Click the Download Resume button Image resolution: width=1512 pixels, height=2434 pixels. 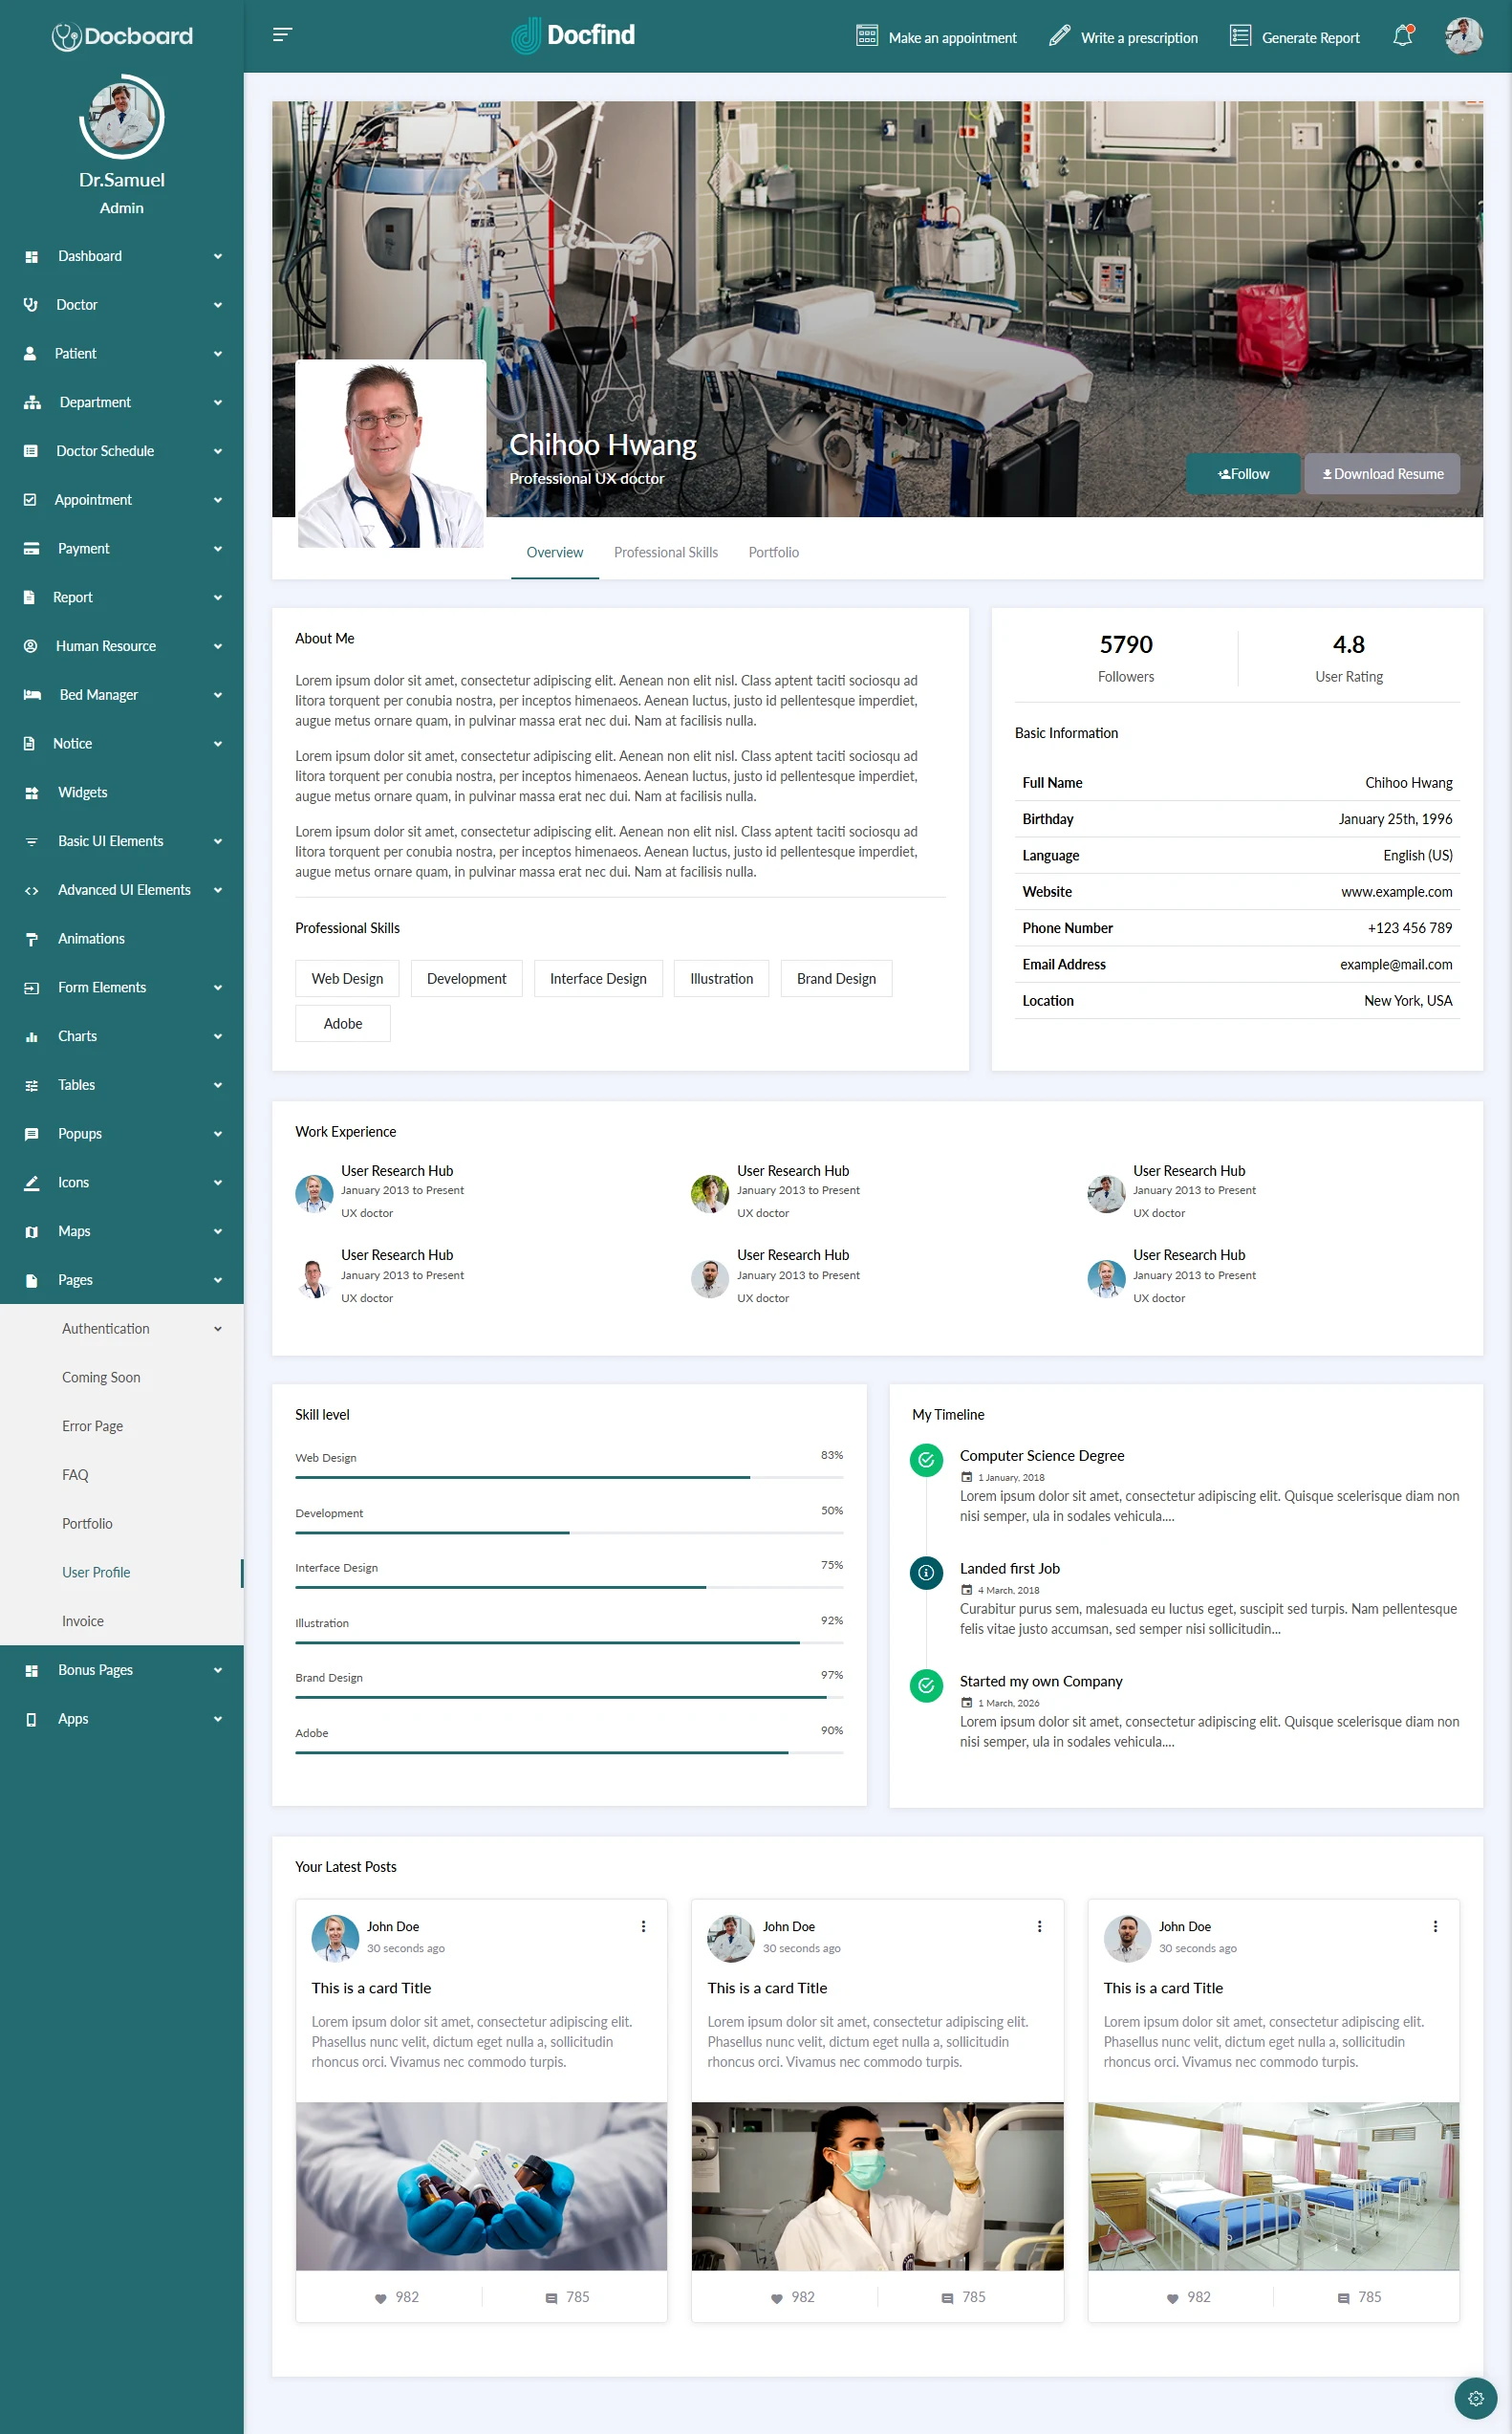tap(1382, 474)
